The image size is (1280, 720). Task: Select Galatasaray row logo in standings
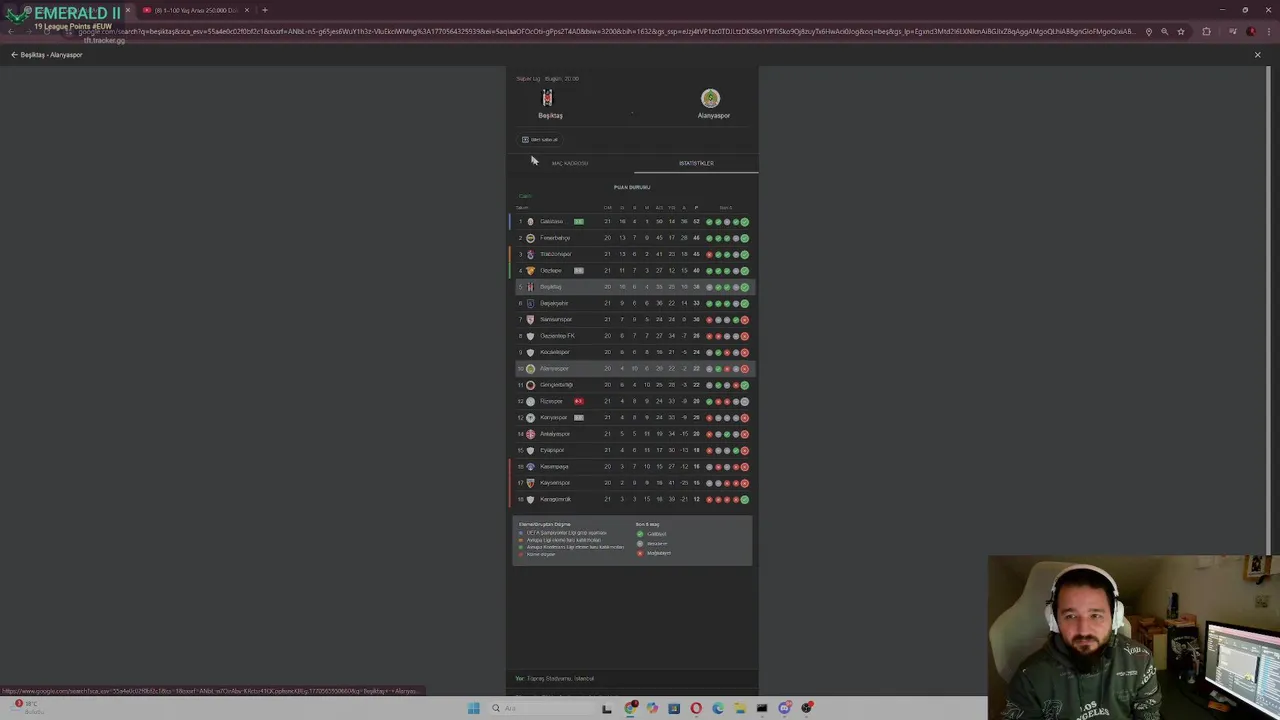pyautogui.click(x=530, y=221)
